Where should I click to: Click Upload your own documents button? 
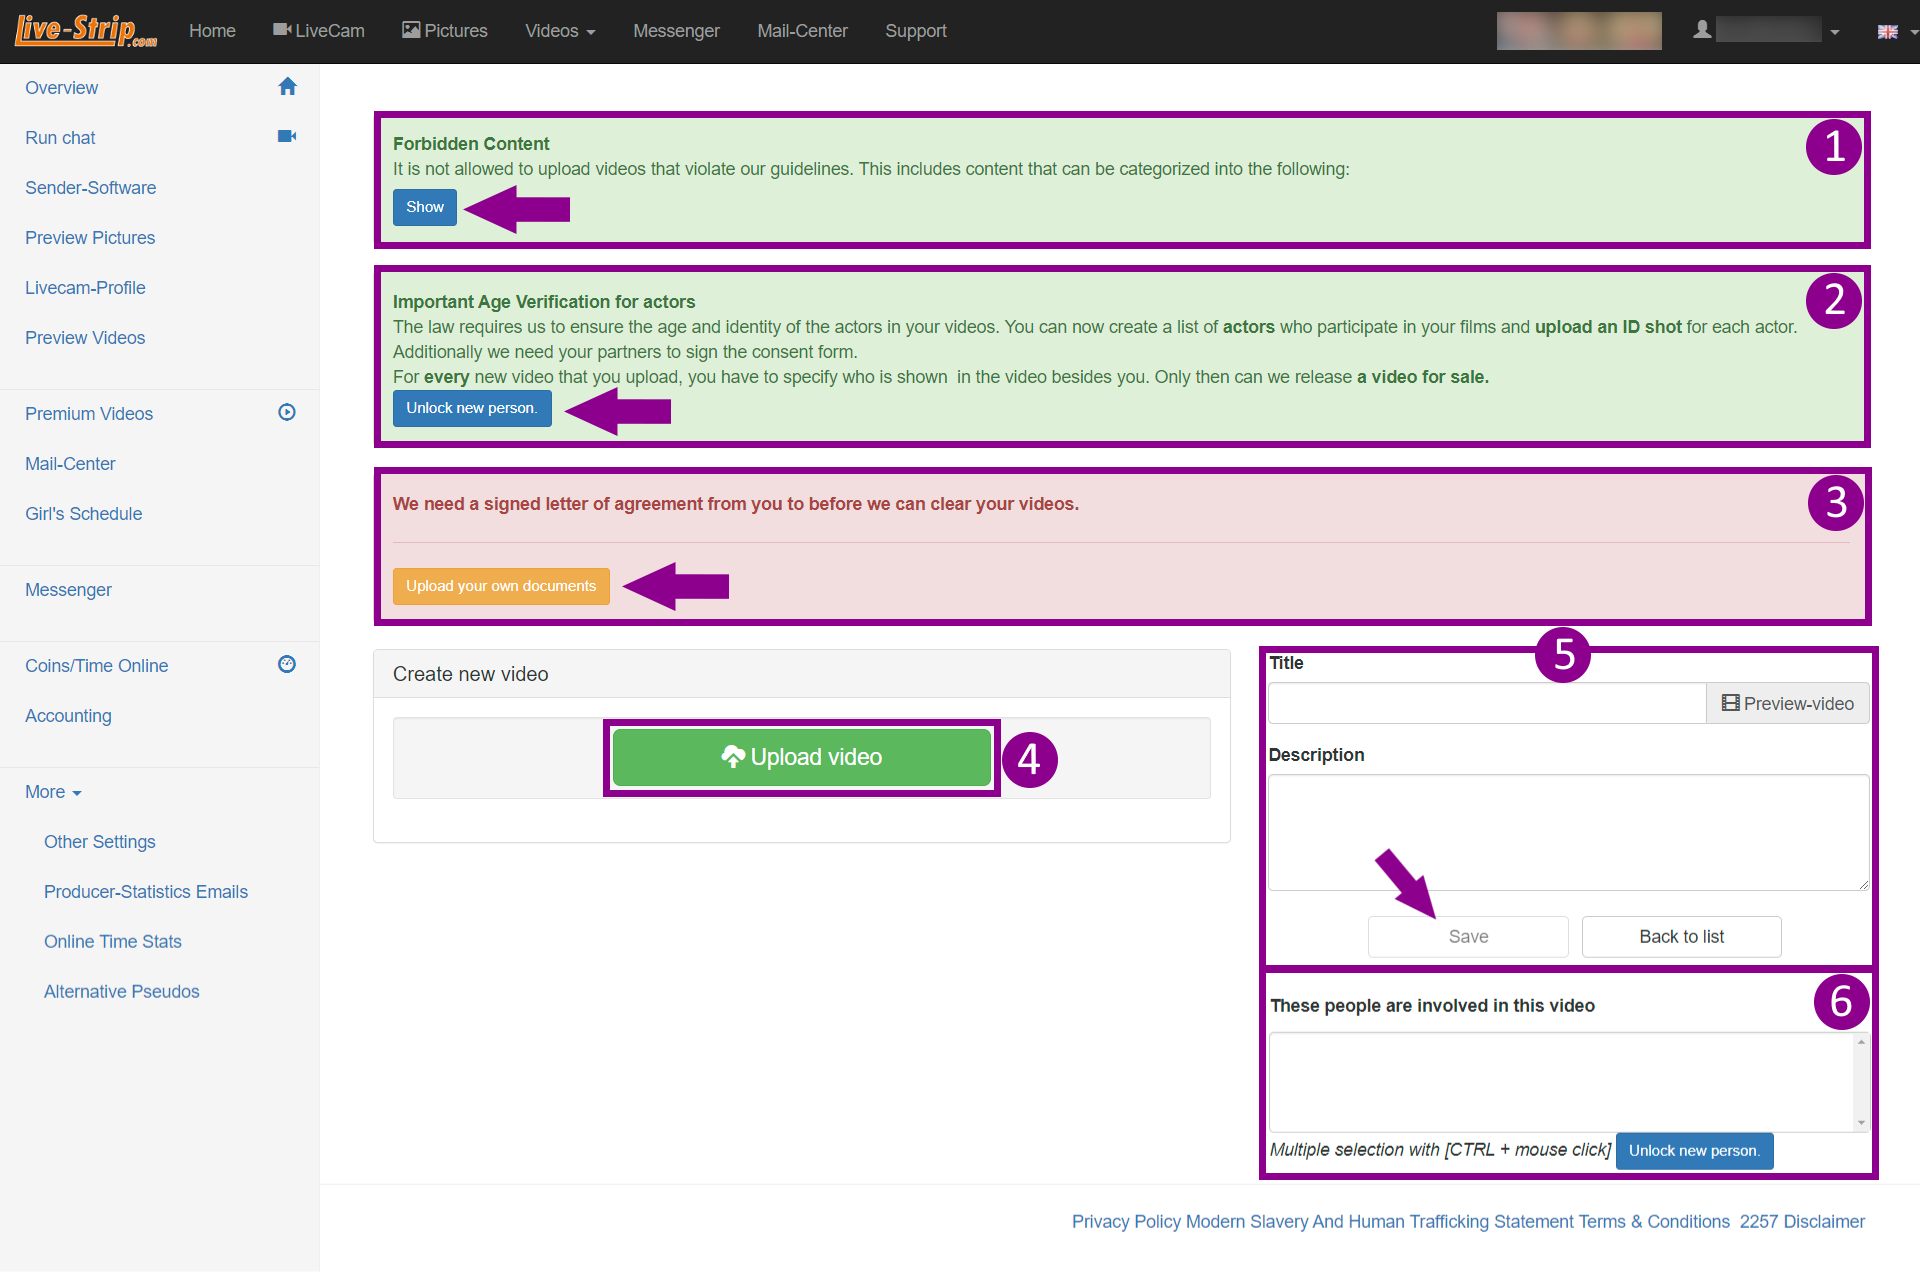(501, 586)
